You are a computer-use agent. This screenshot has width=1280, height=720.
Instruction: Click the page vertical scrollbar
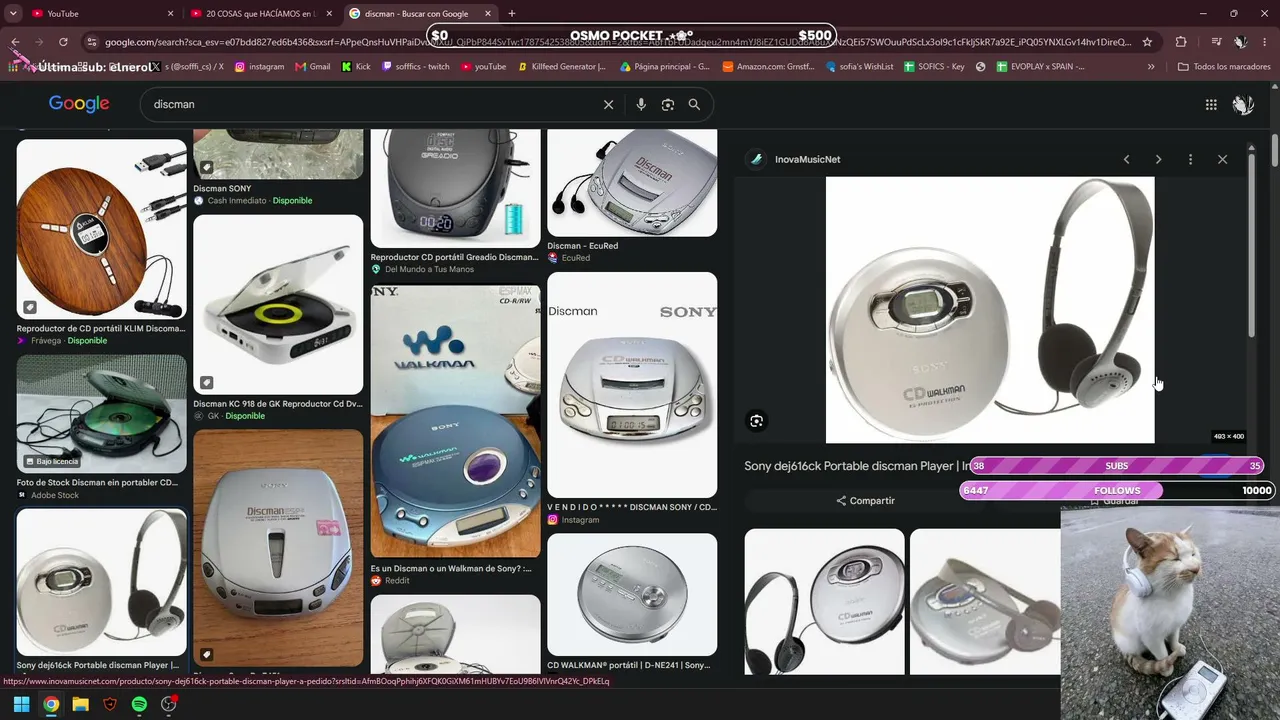[x=1275, y=150]
